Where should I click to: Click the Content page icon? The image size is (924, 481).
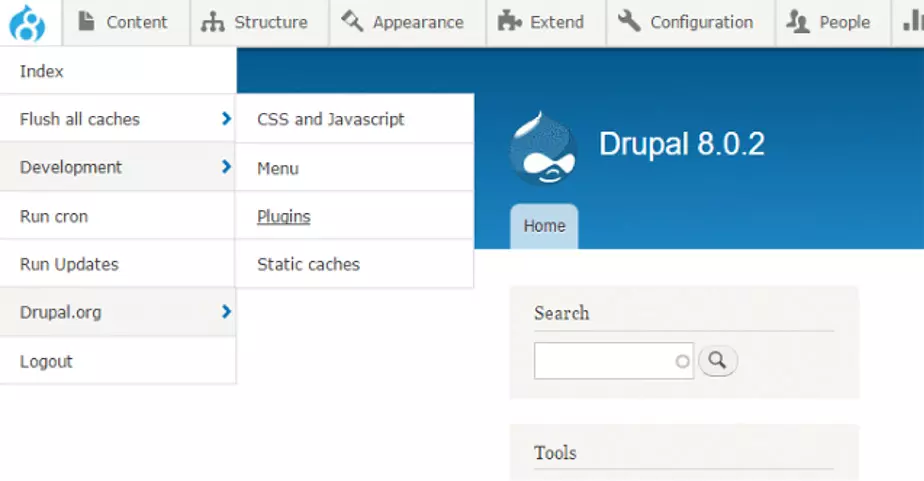(x=87, y=22)
